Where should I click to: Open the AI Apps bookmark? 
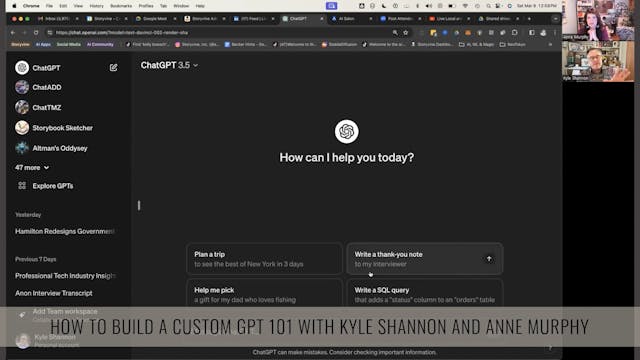point(43,44)
